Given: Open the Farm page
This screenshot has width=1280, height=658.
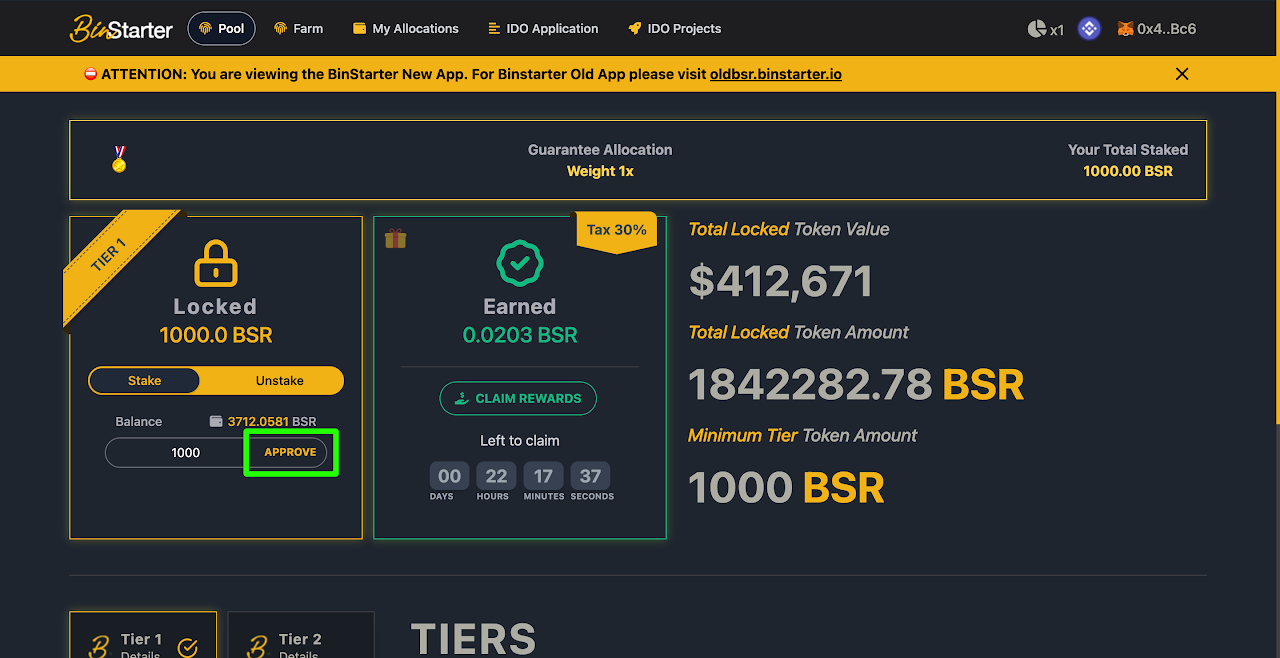Looking at the screenshot, I should point(298,28).
